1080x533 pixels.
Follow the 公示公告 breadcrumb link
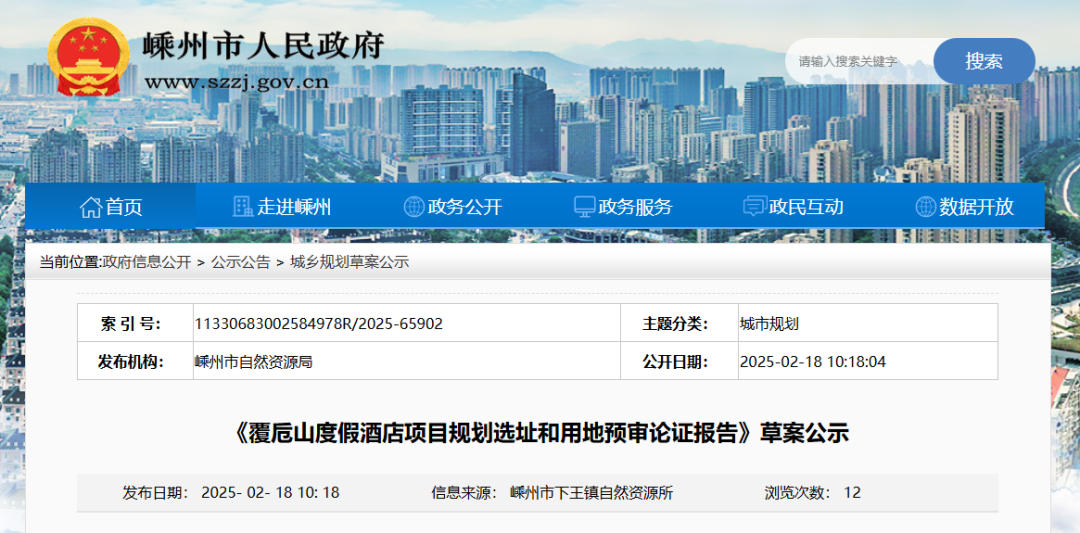click(x=240, y=262)
